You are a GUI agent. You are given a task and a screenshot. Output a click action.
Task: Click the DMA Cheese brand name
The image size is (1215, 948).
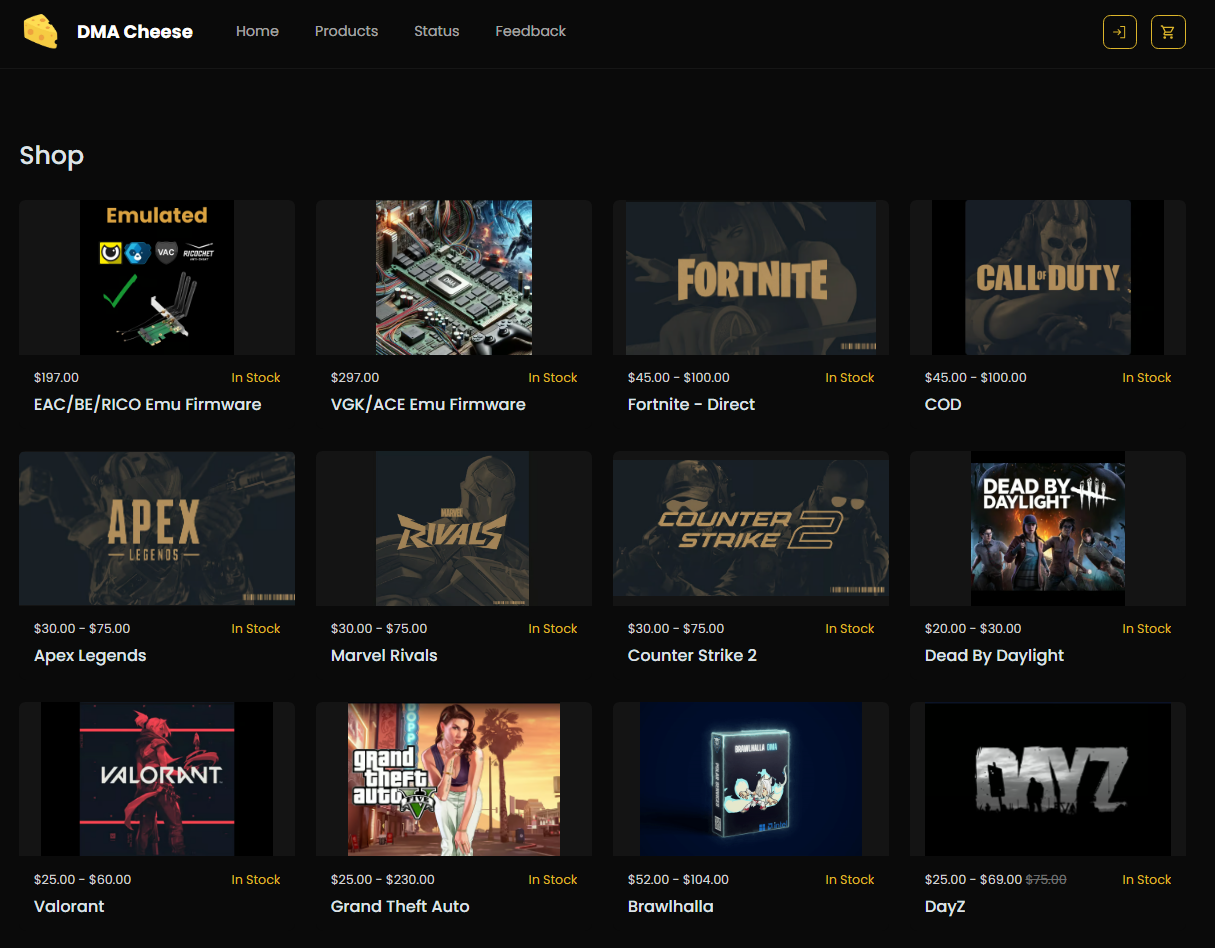135,32
